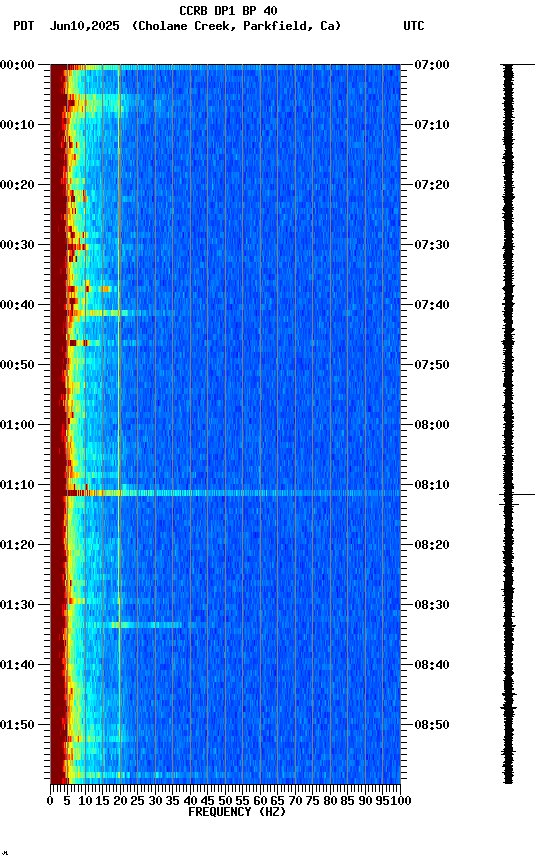
Task: Click the PDT time label 01:40
Action: 17,666
